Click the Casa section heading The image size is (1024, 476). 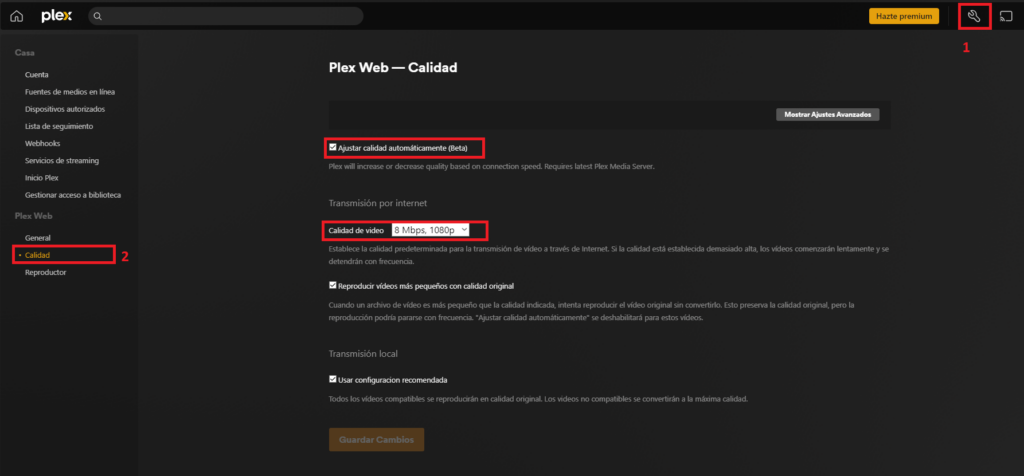[x=25, y=52]
